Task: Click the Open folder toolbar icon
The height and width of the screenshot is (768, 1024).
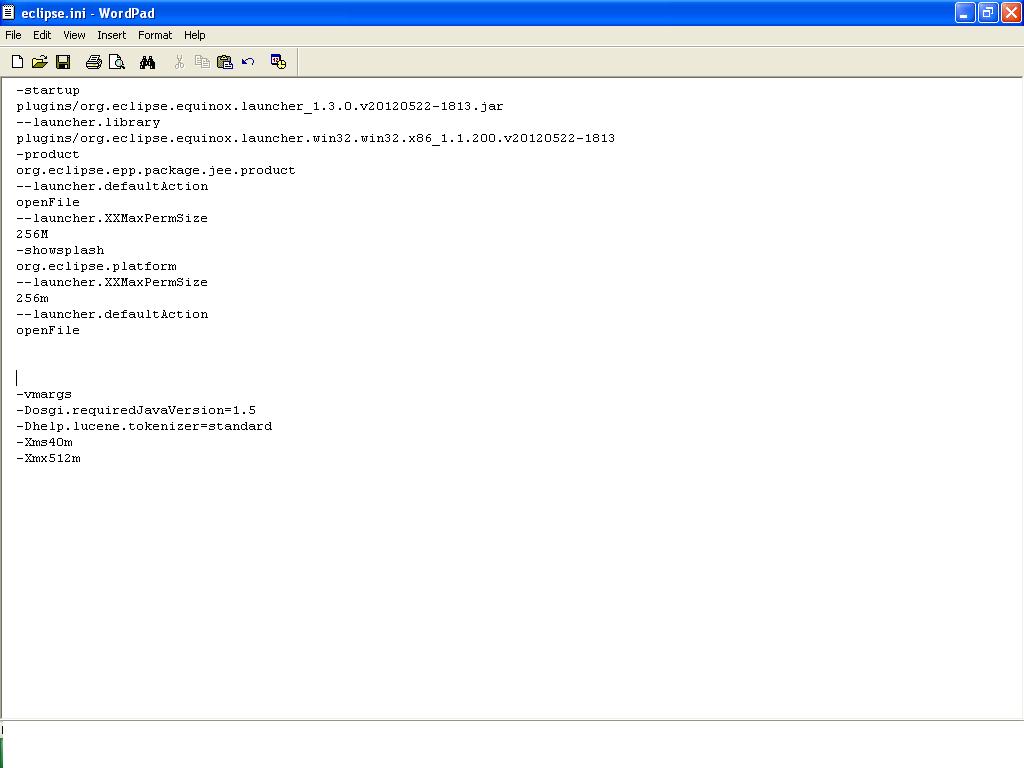Action: (40, 62)
